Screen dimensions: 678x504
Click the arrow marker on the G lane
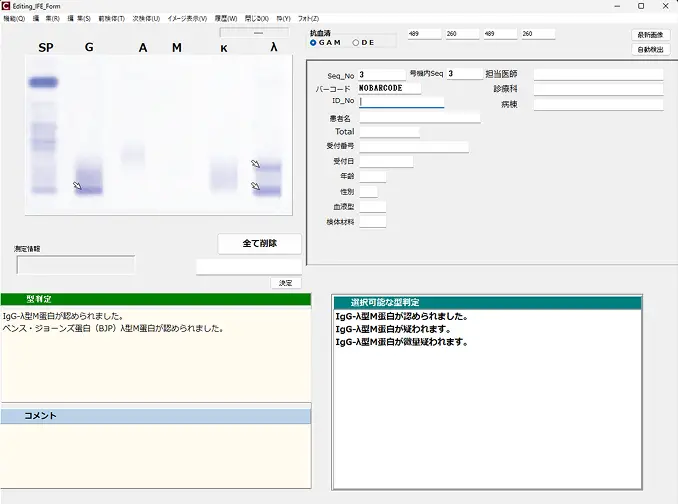pos(77,186)
